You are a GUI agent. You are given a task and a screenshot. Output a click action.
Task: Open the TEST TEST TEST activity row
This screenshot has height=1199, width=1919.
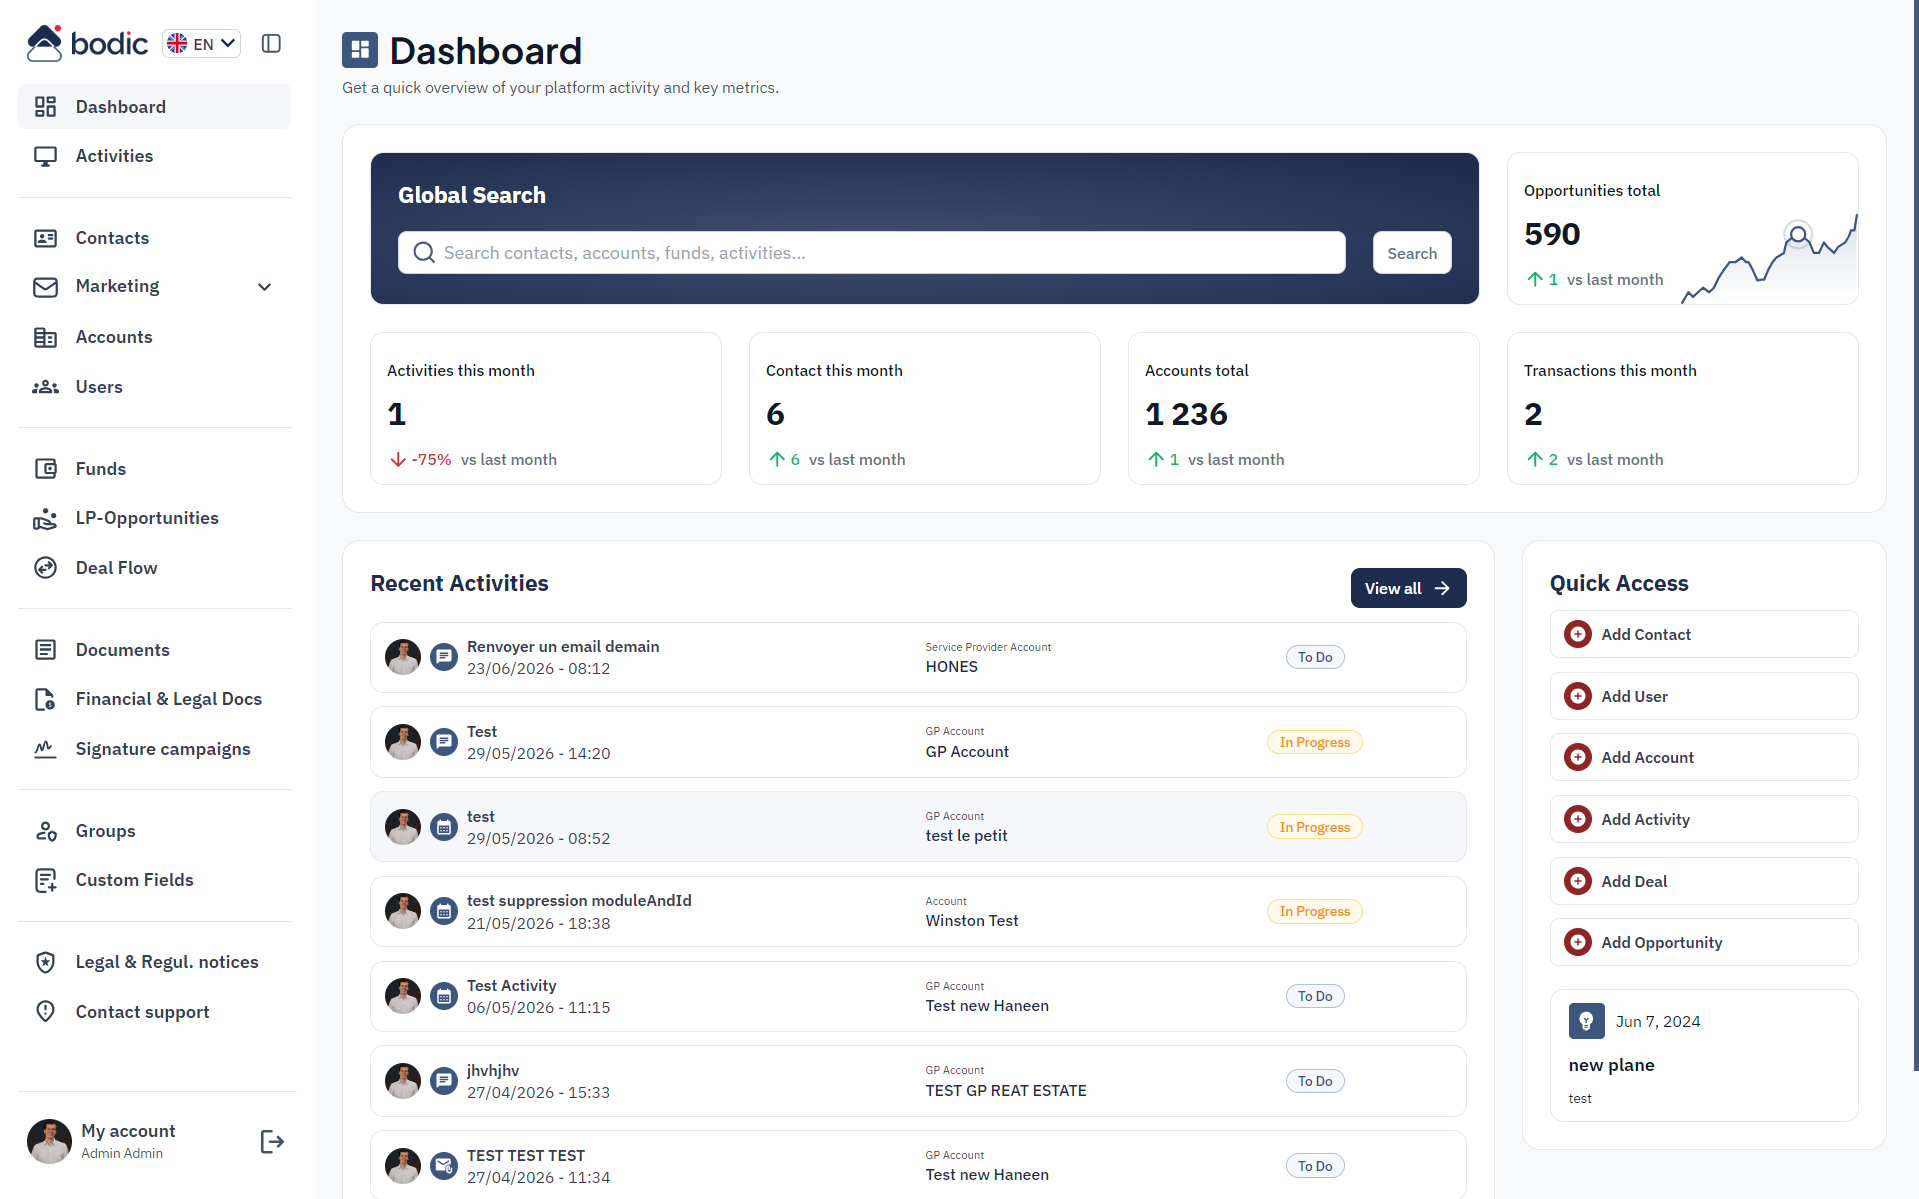(x=918, y=1165)
